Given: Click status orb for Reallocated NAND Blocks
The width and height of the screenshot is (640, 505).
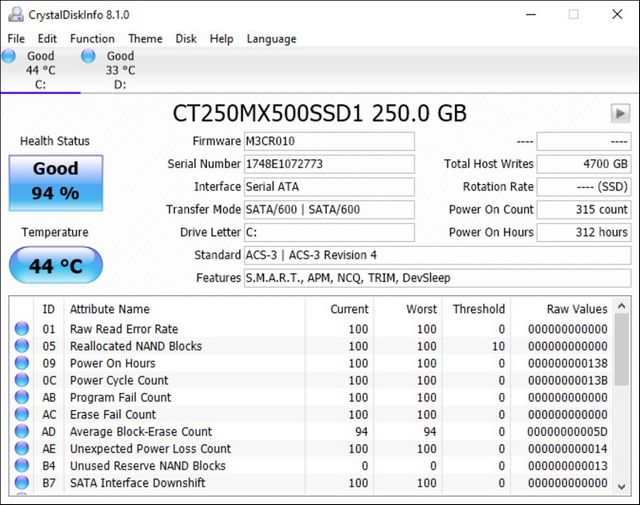Looking at the screenshot, I should click(22, 346).
